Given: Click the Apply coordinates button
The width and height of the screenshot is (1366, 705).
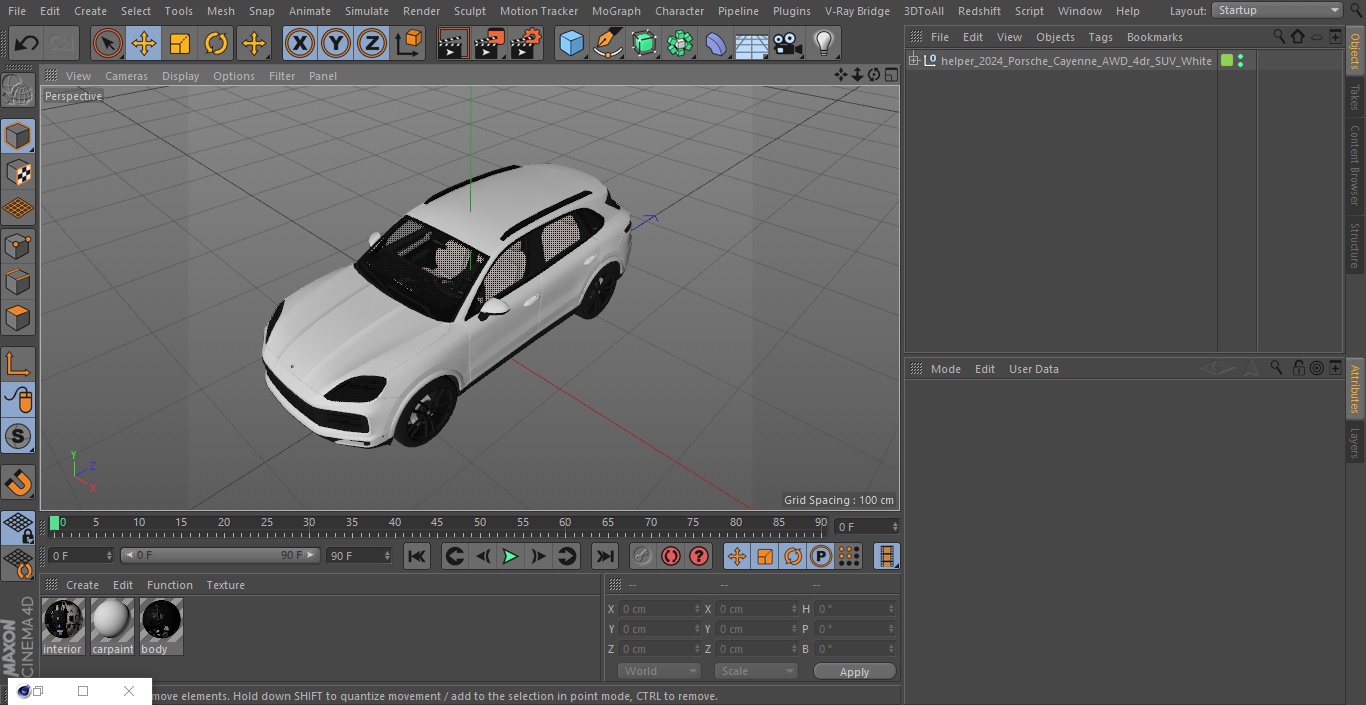Looking at the screenshot, I should point(854,672).
